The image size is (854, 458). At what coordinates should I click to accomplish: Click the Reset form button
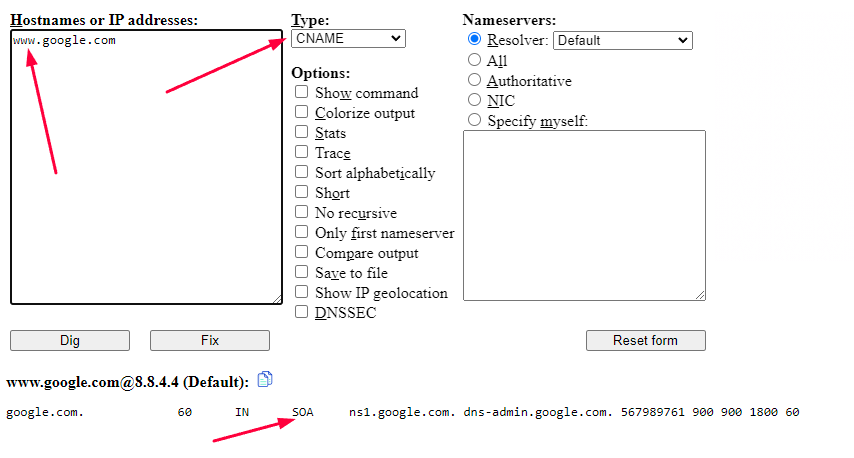645,340
